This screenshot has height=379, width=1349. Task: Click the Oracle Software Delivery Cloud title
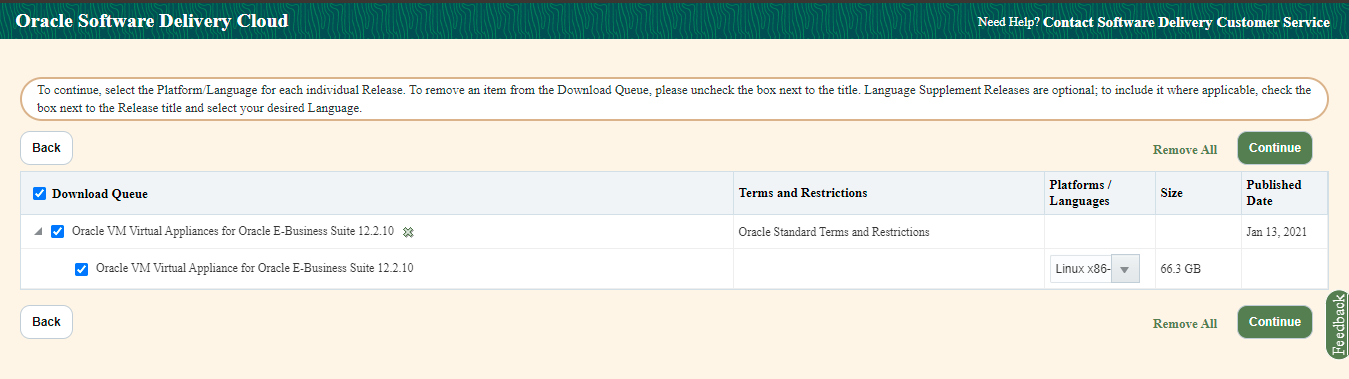pyautogui.click(x=152, y=21)
